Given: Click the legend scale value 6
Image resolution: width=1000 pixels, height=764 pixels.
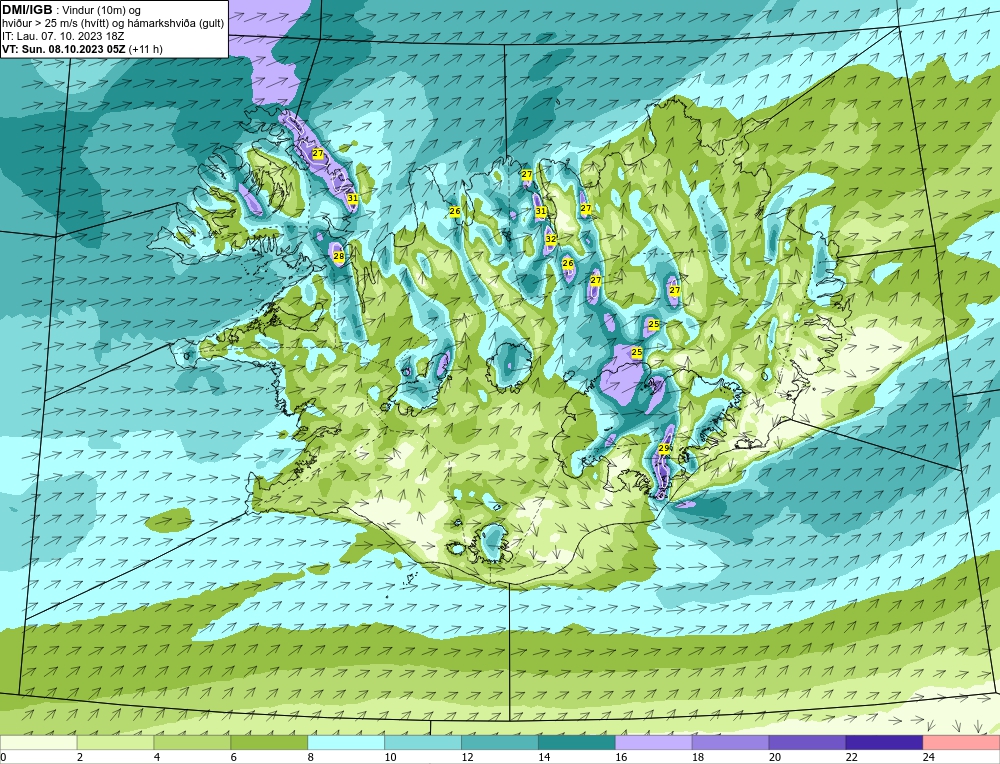Looking at the screenshot, I should point(234,757).
